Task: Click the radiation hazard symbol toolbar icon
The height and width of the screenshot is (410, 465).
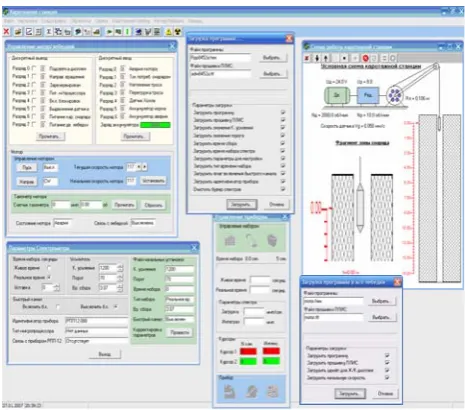Action: [x=178, y=32]
